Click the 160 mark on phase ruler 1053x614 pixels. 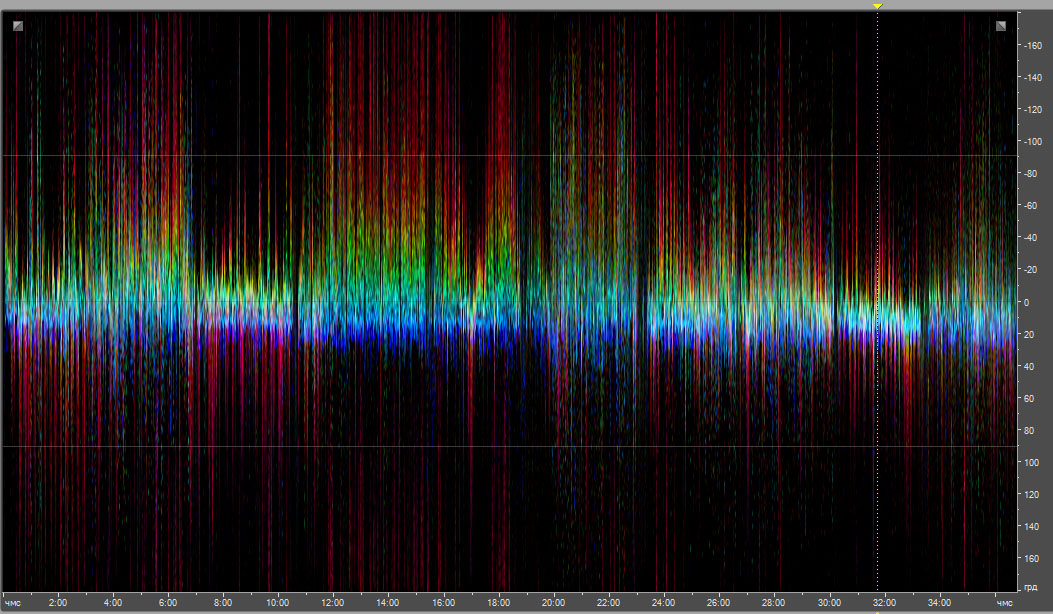1033,558
